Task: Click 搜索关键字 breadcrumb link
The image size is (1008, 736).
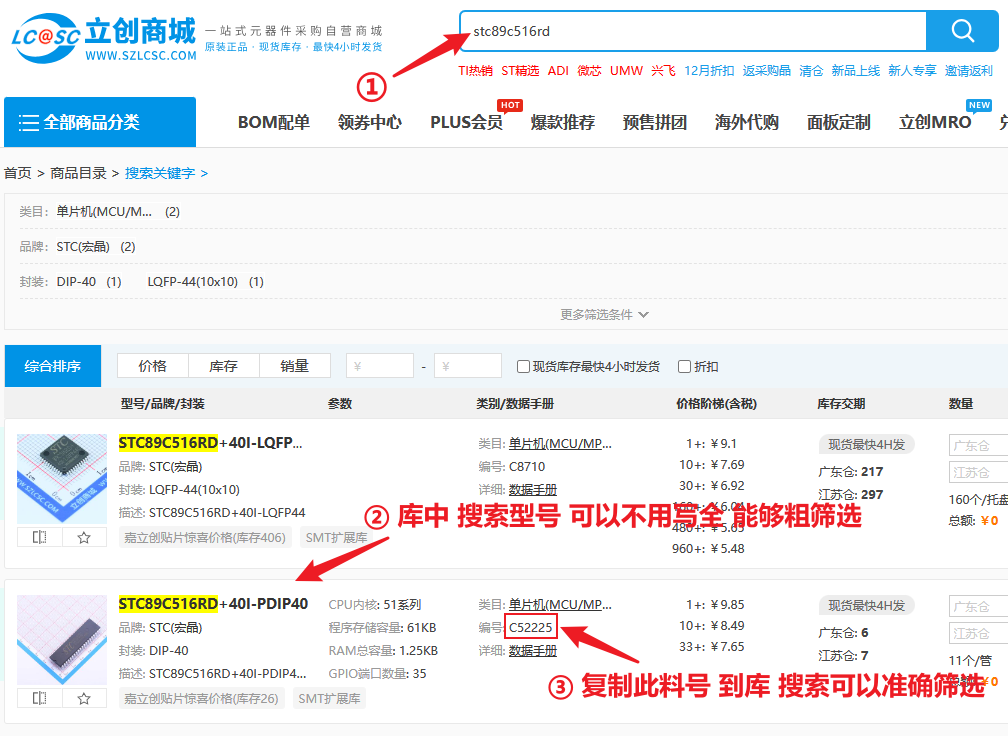Action: (x=160, y=173)
